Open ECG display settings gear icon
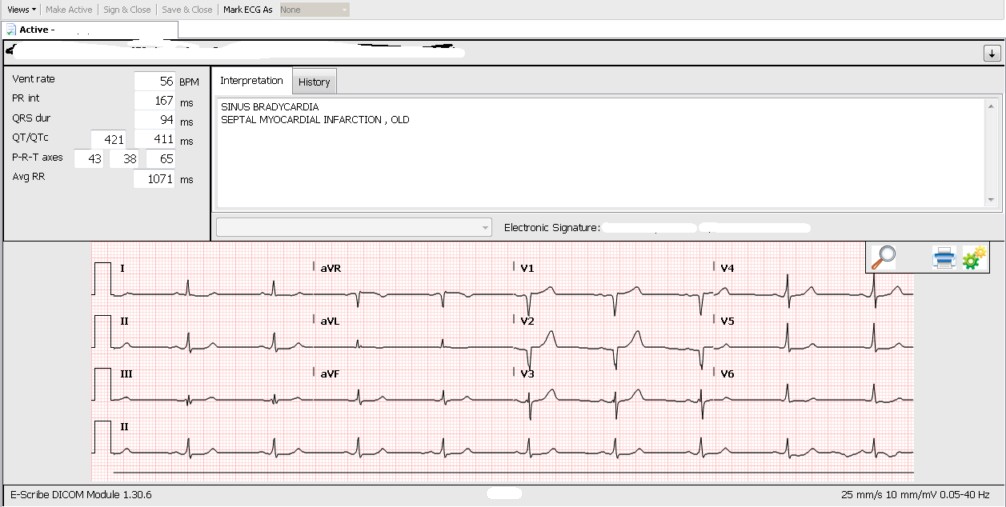 click(974, 259)
